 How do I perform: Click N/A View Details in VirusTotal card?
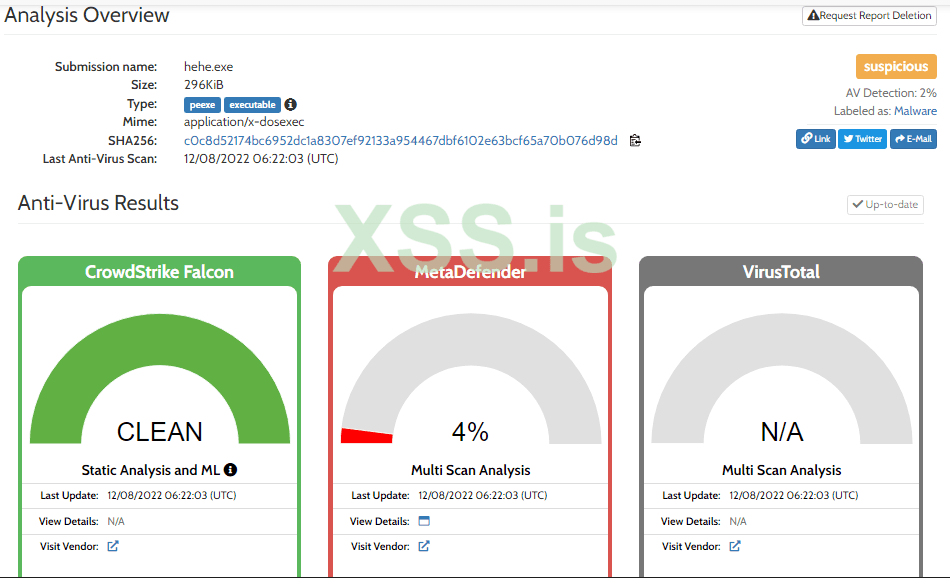738,521
